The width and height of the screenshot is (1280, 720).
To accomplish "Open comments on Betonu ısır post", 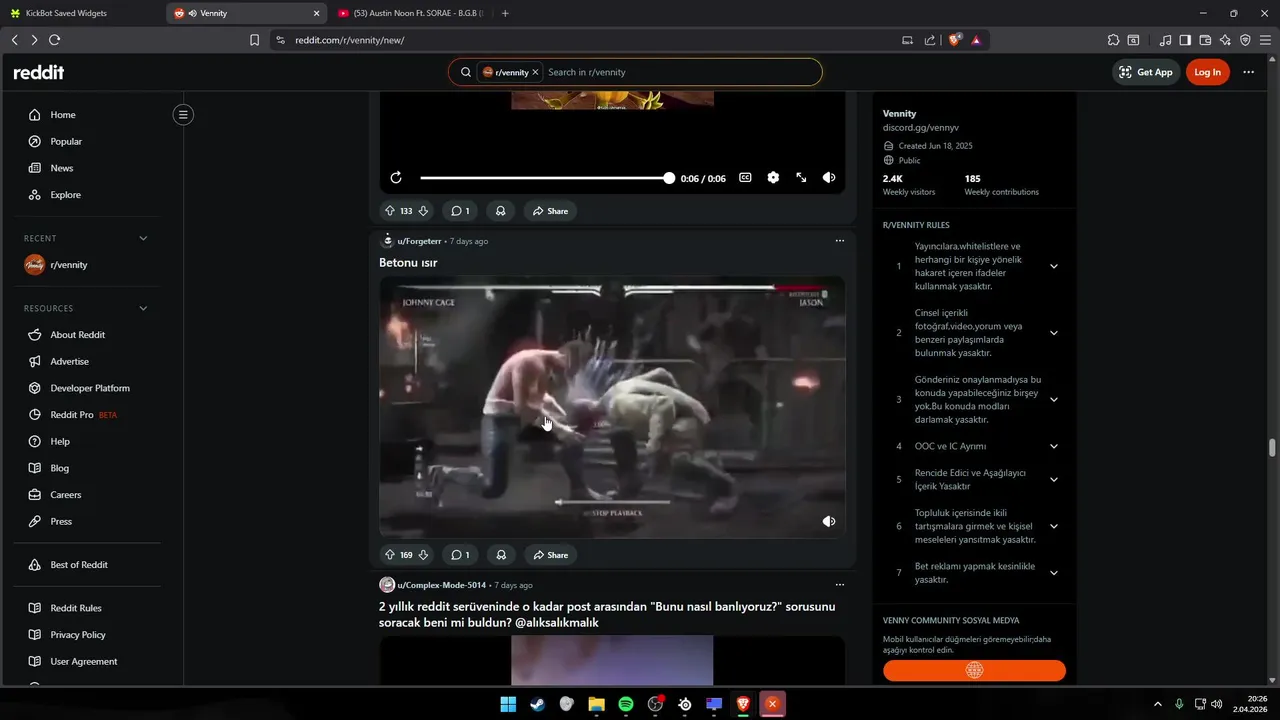I will 460,555.
